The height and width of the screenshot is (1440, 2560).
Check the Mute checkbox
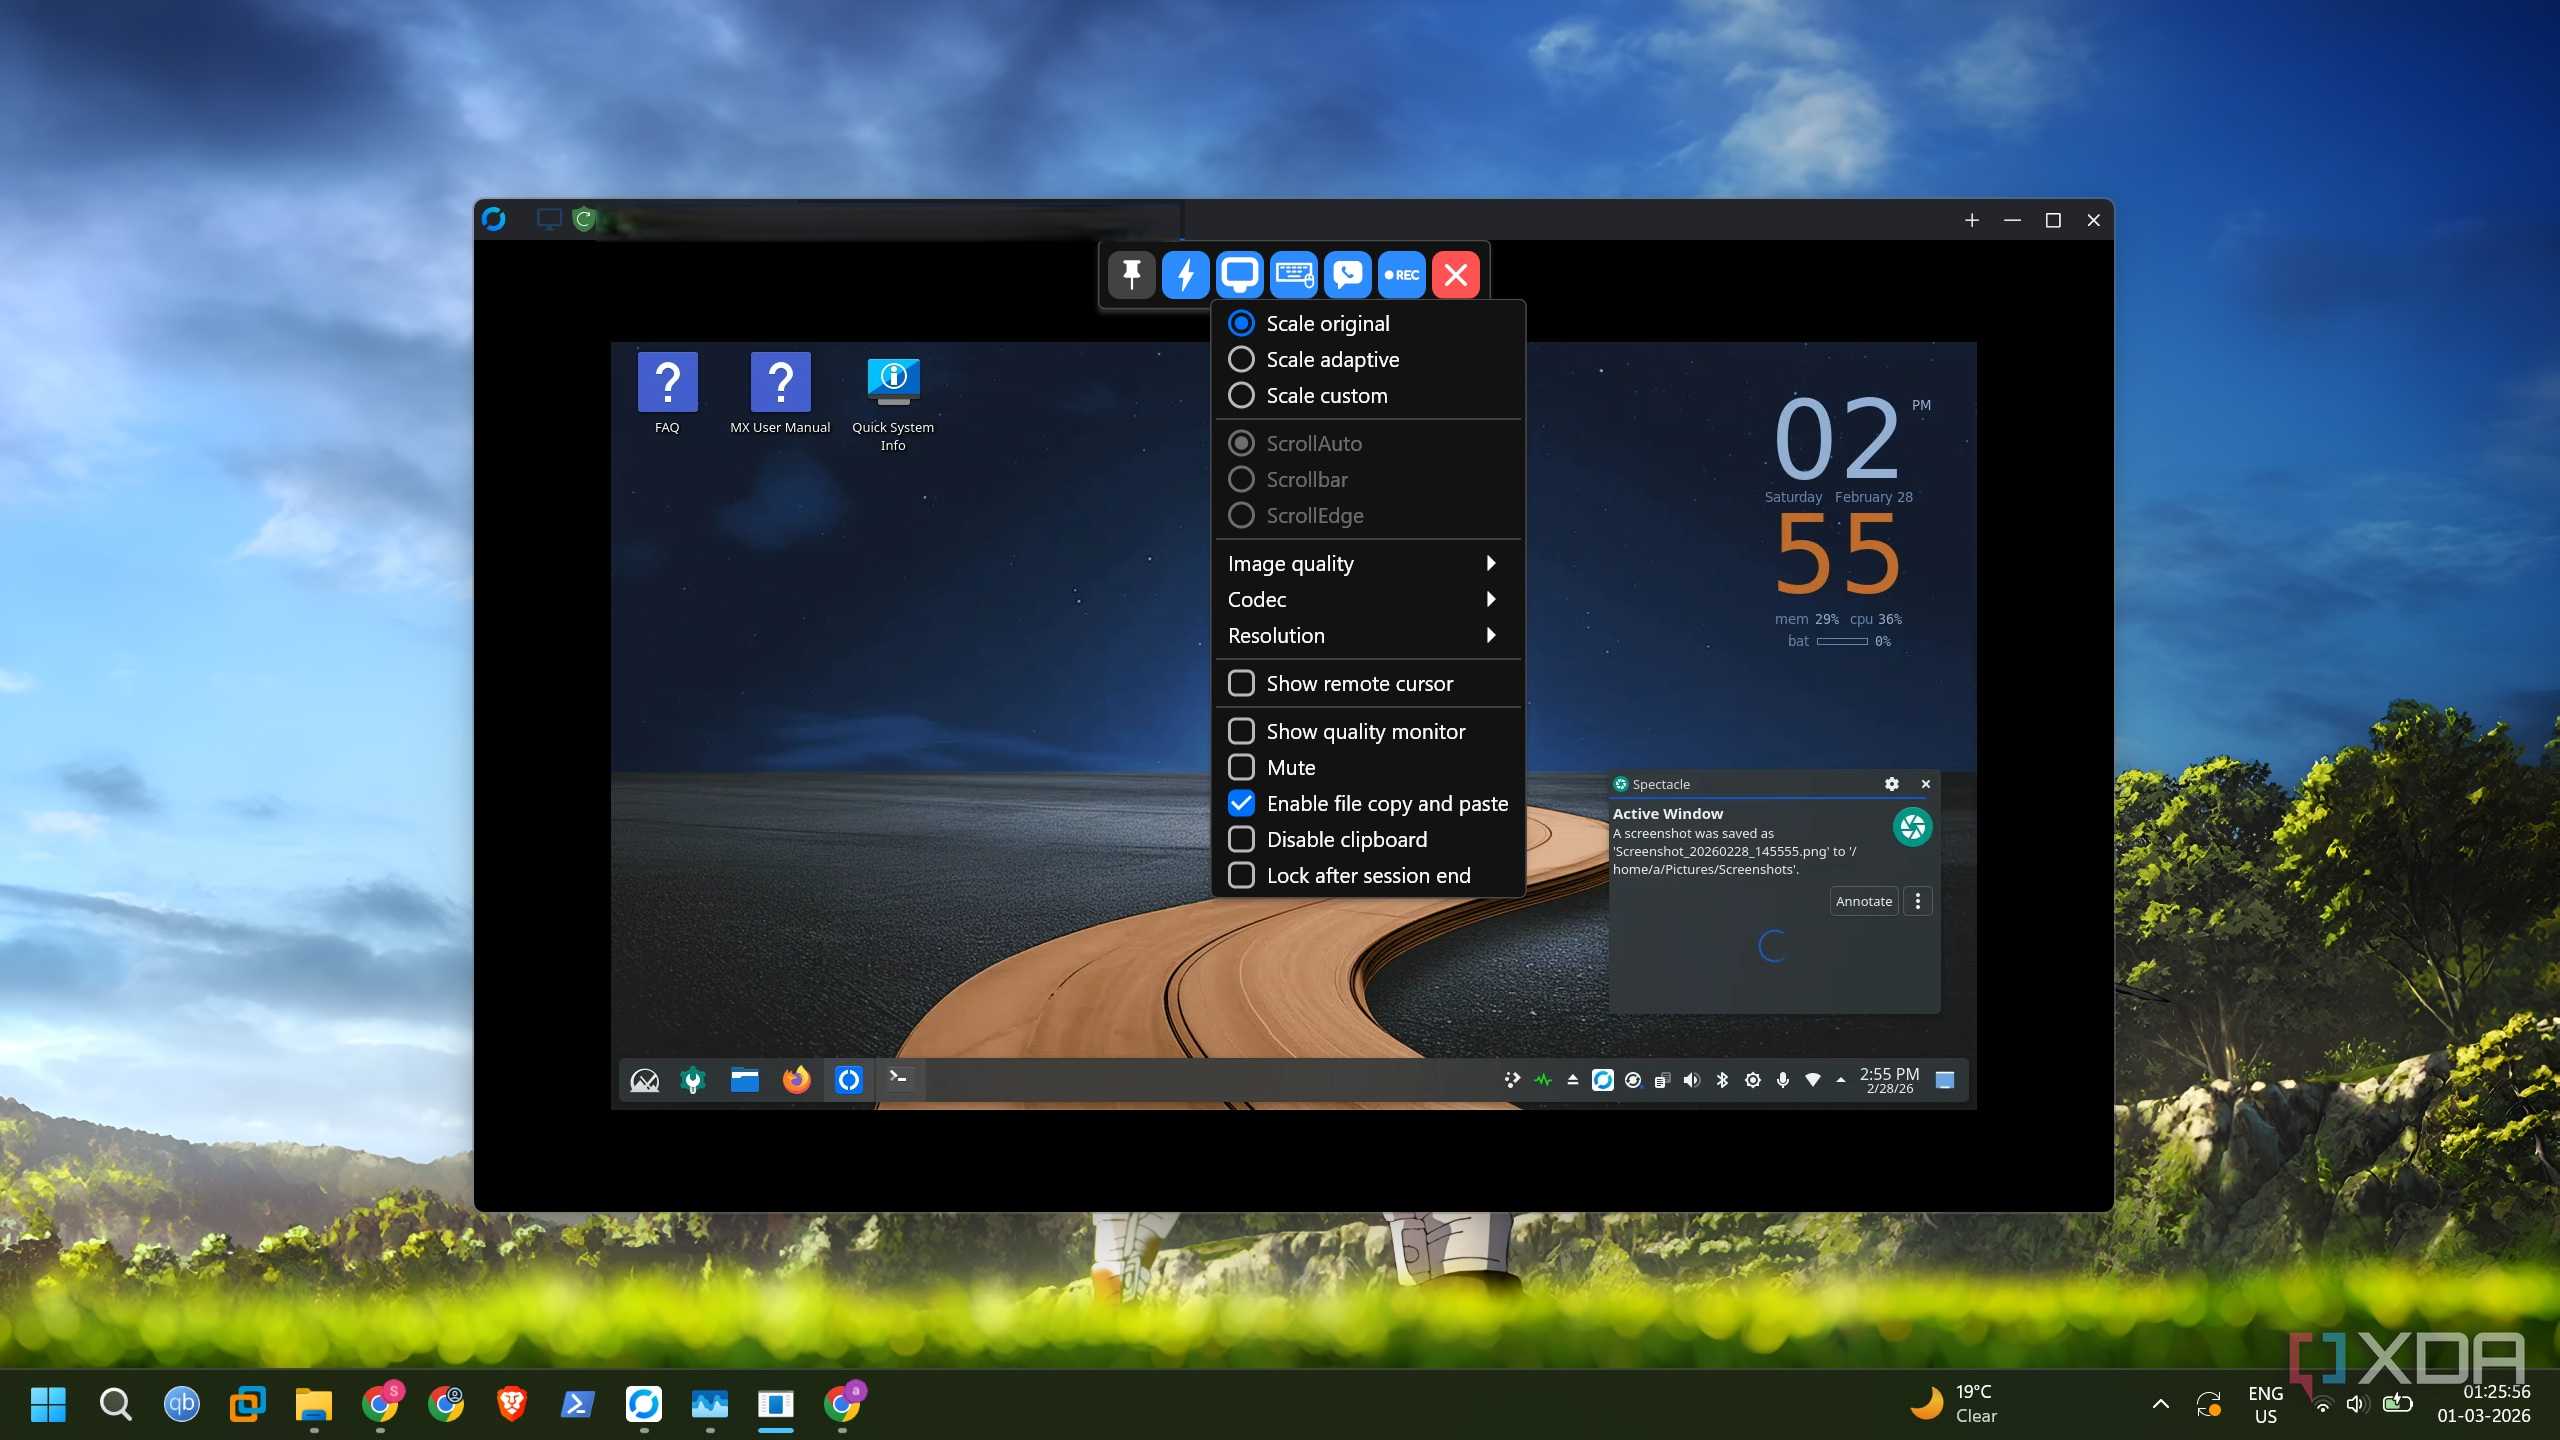1241,767
